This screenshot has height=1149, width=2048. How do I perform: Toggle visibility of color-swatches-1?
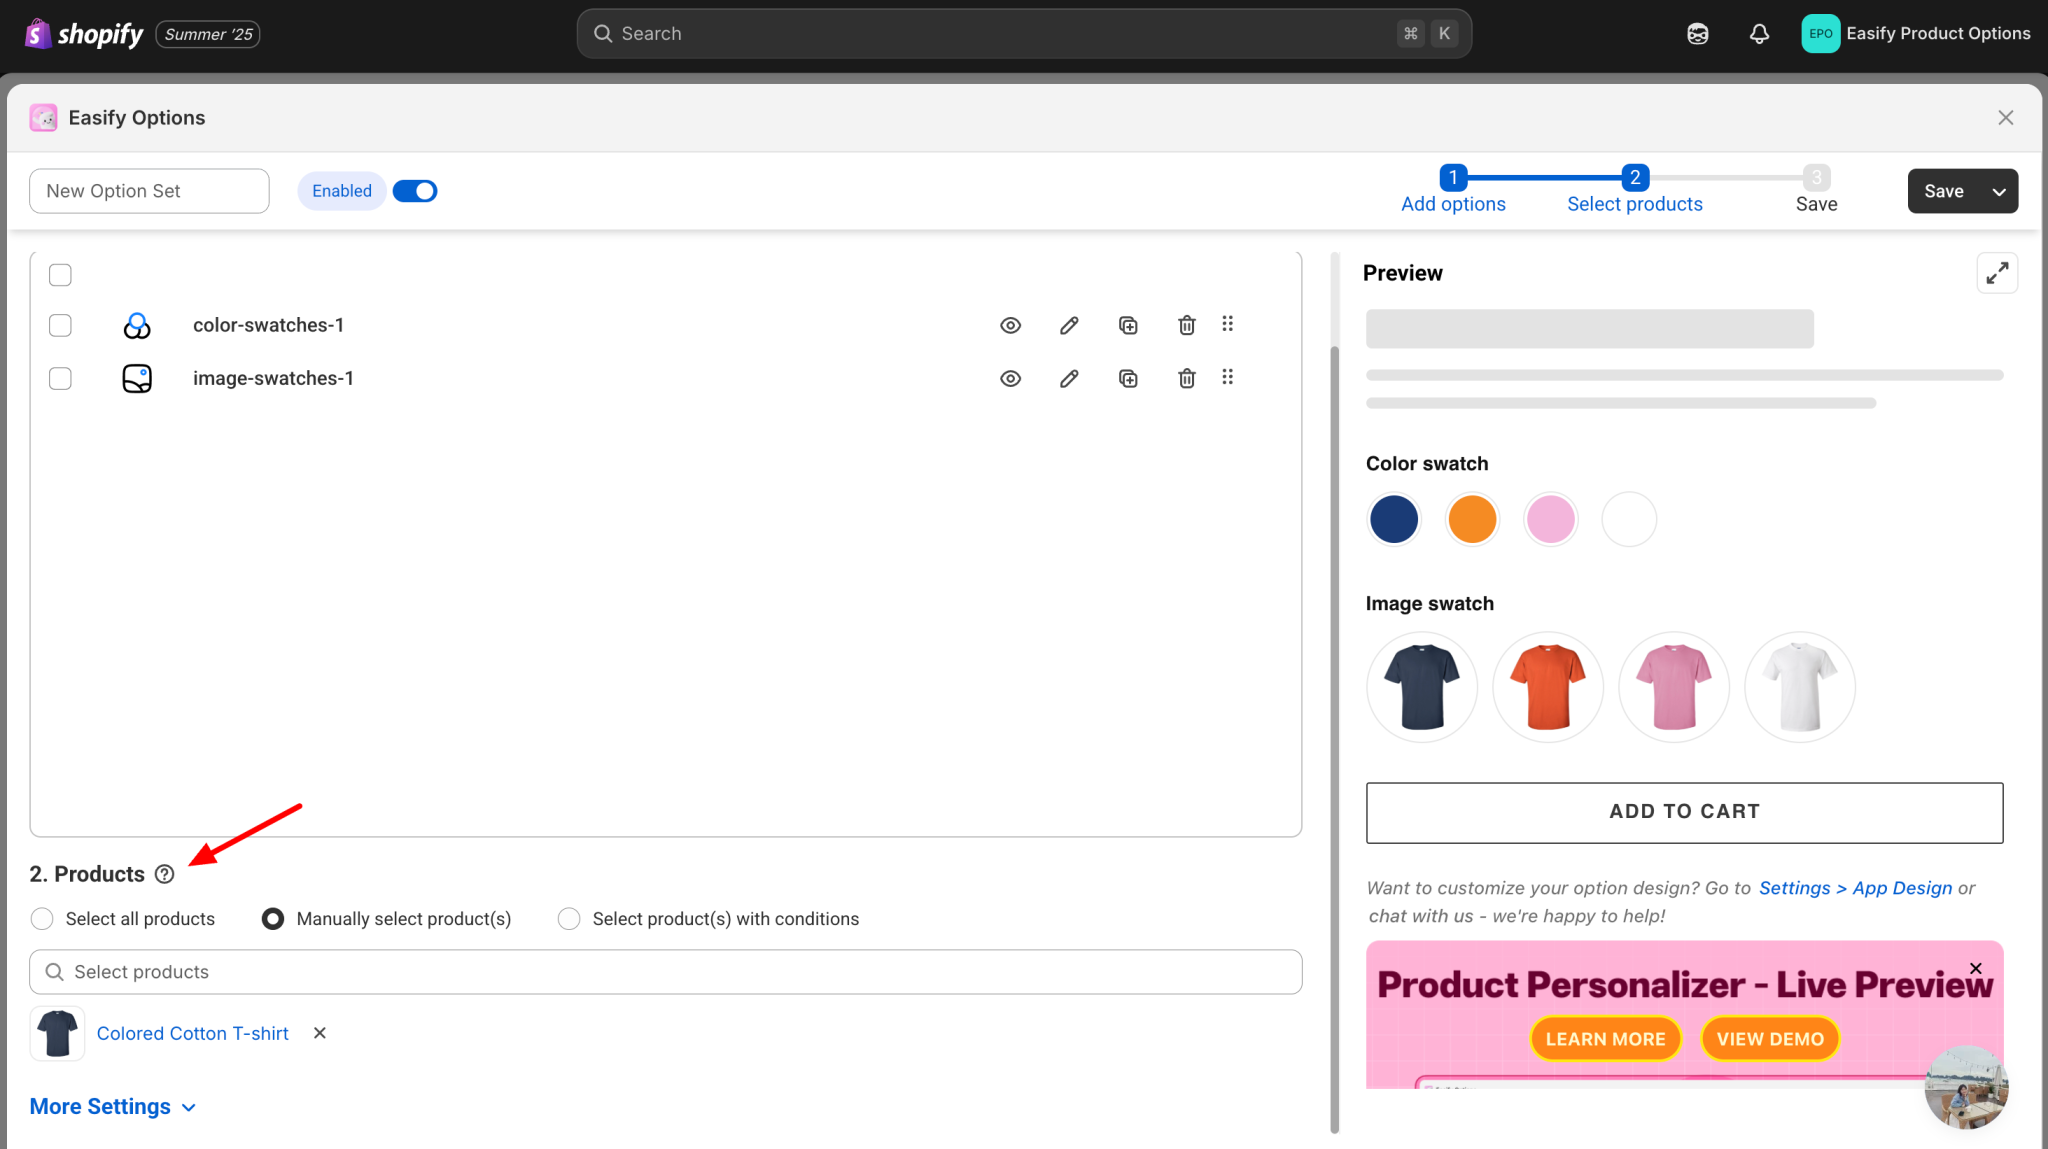(x=1010, y=325)
